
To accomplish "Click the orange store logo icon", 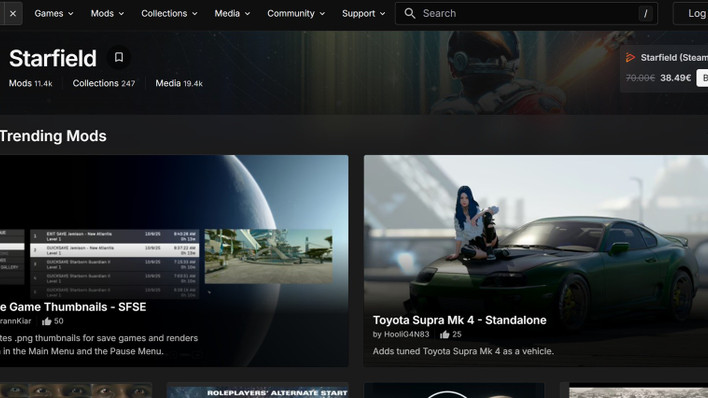I will (630, 57).
